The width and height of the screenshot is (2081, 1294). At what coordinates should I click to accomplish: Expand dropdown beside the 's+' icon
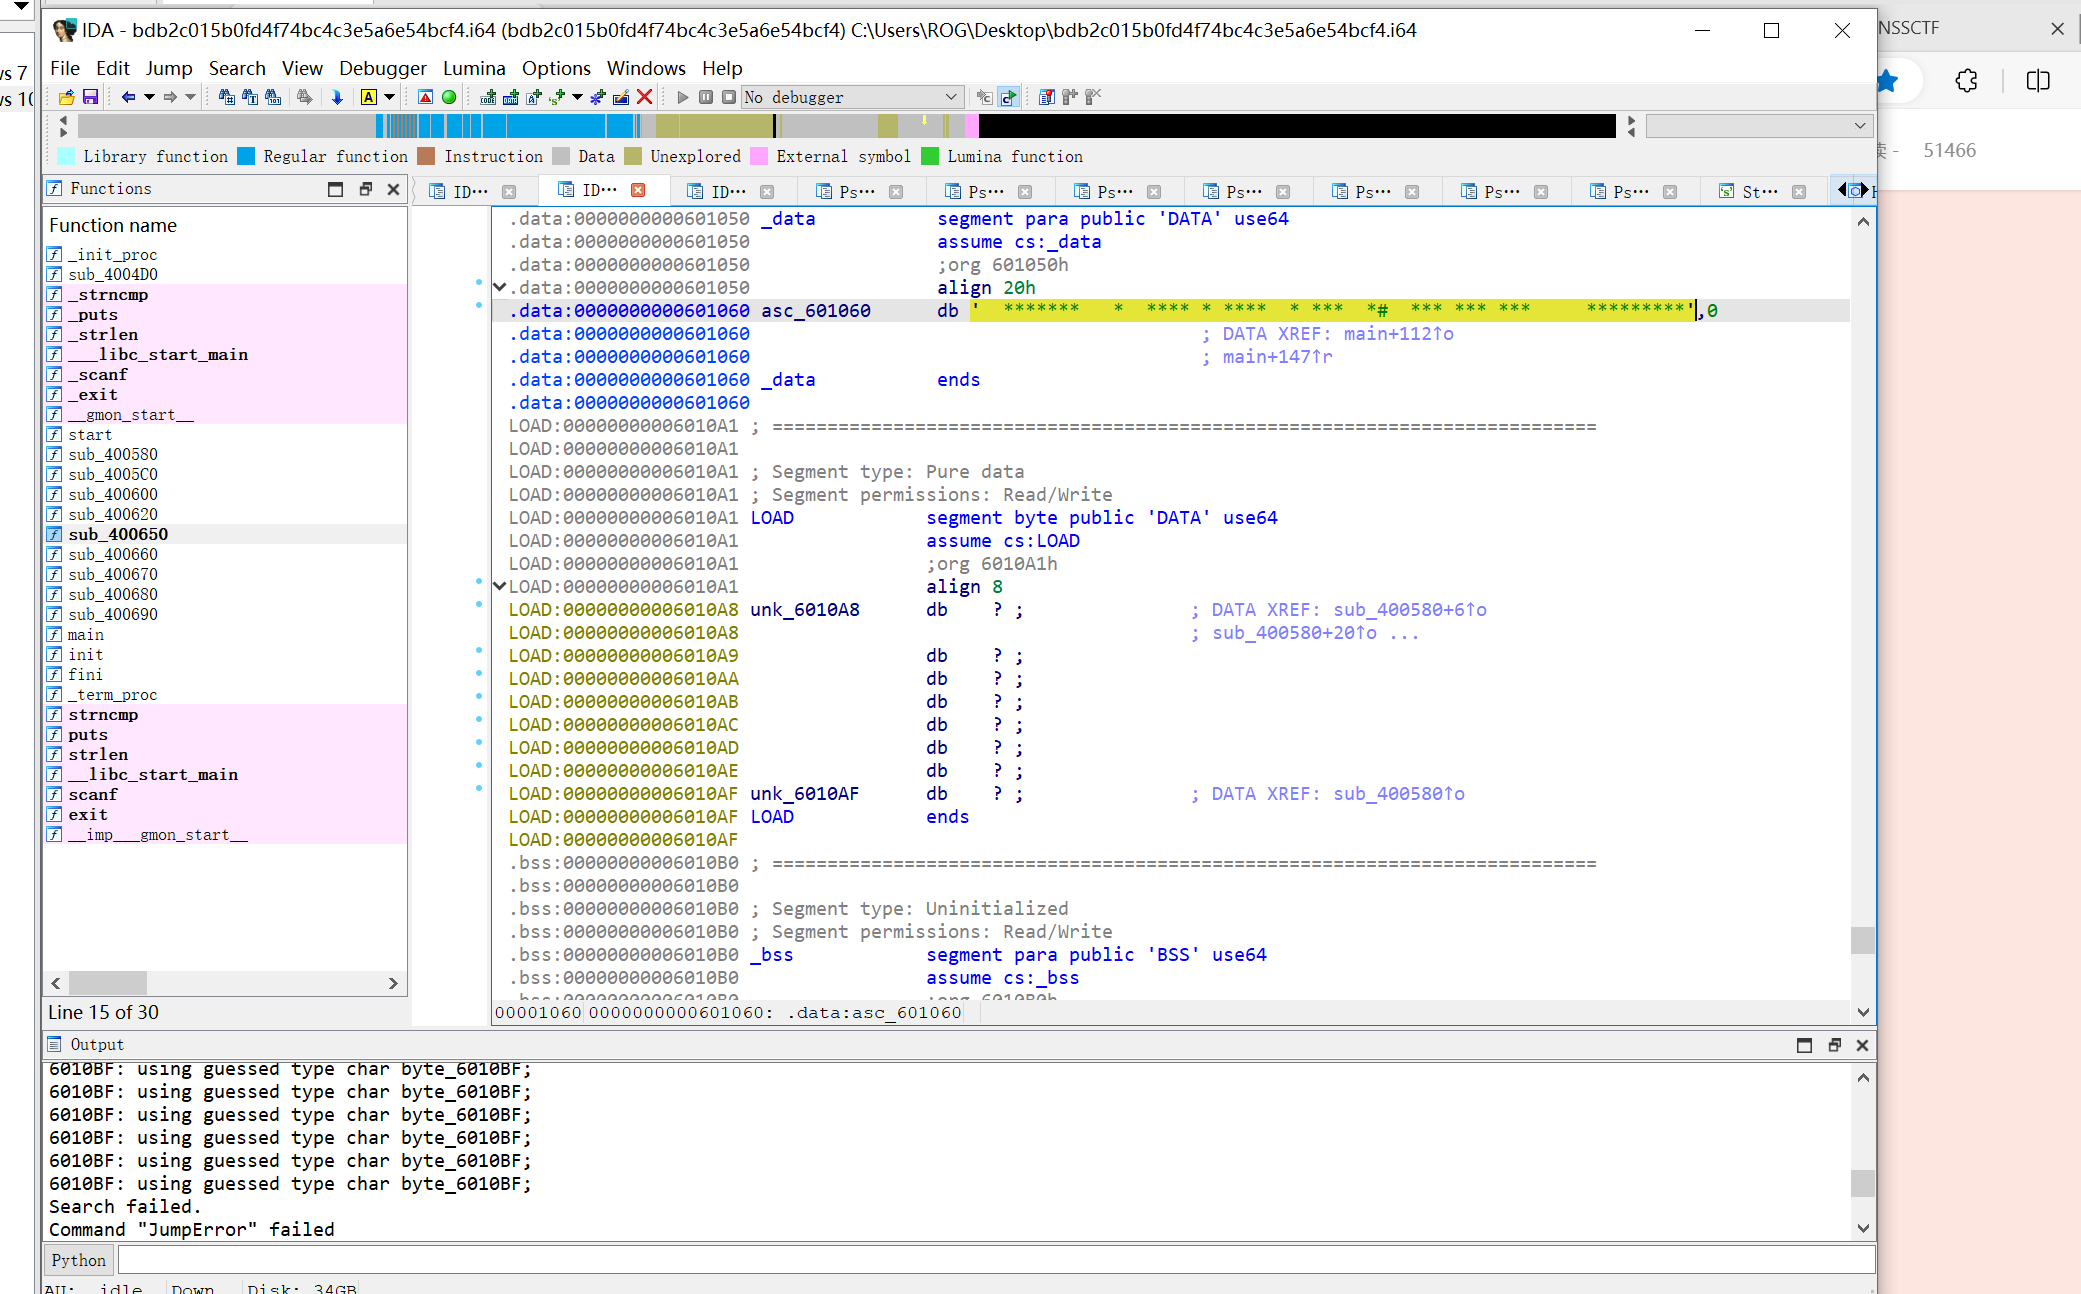(577, 97)
